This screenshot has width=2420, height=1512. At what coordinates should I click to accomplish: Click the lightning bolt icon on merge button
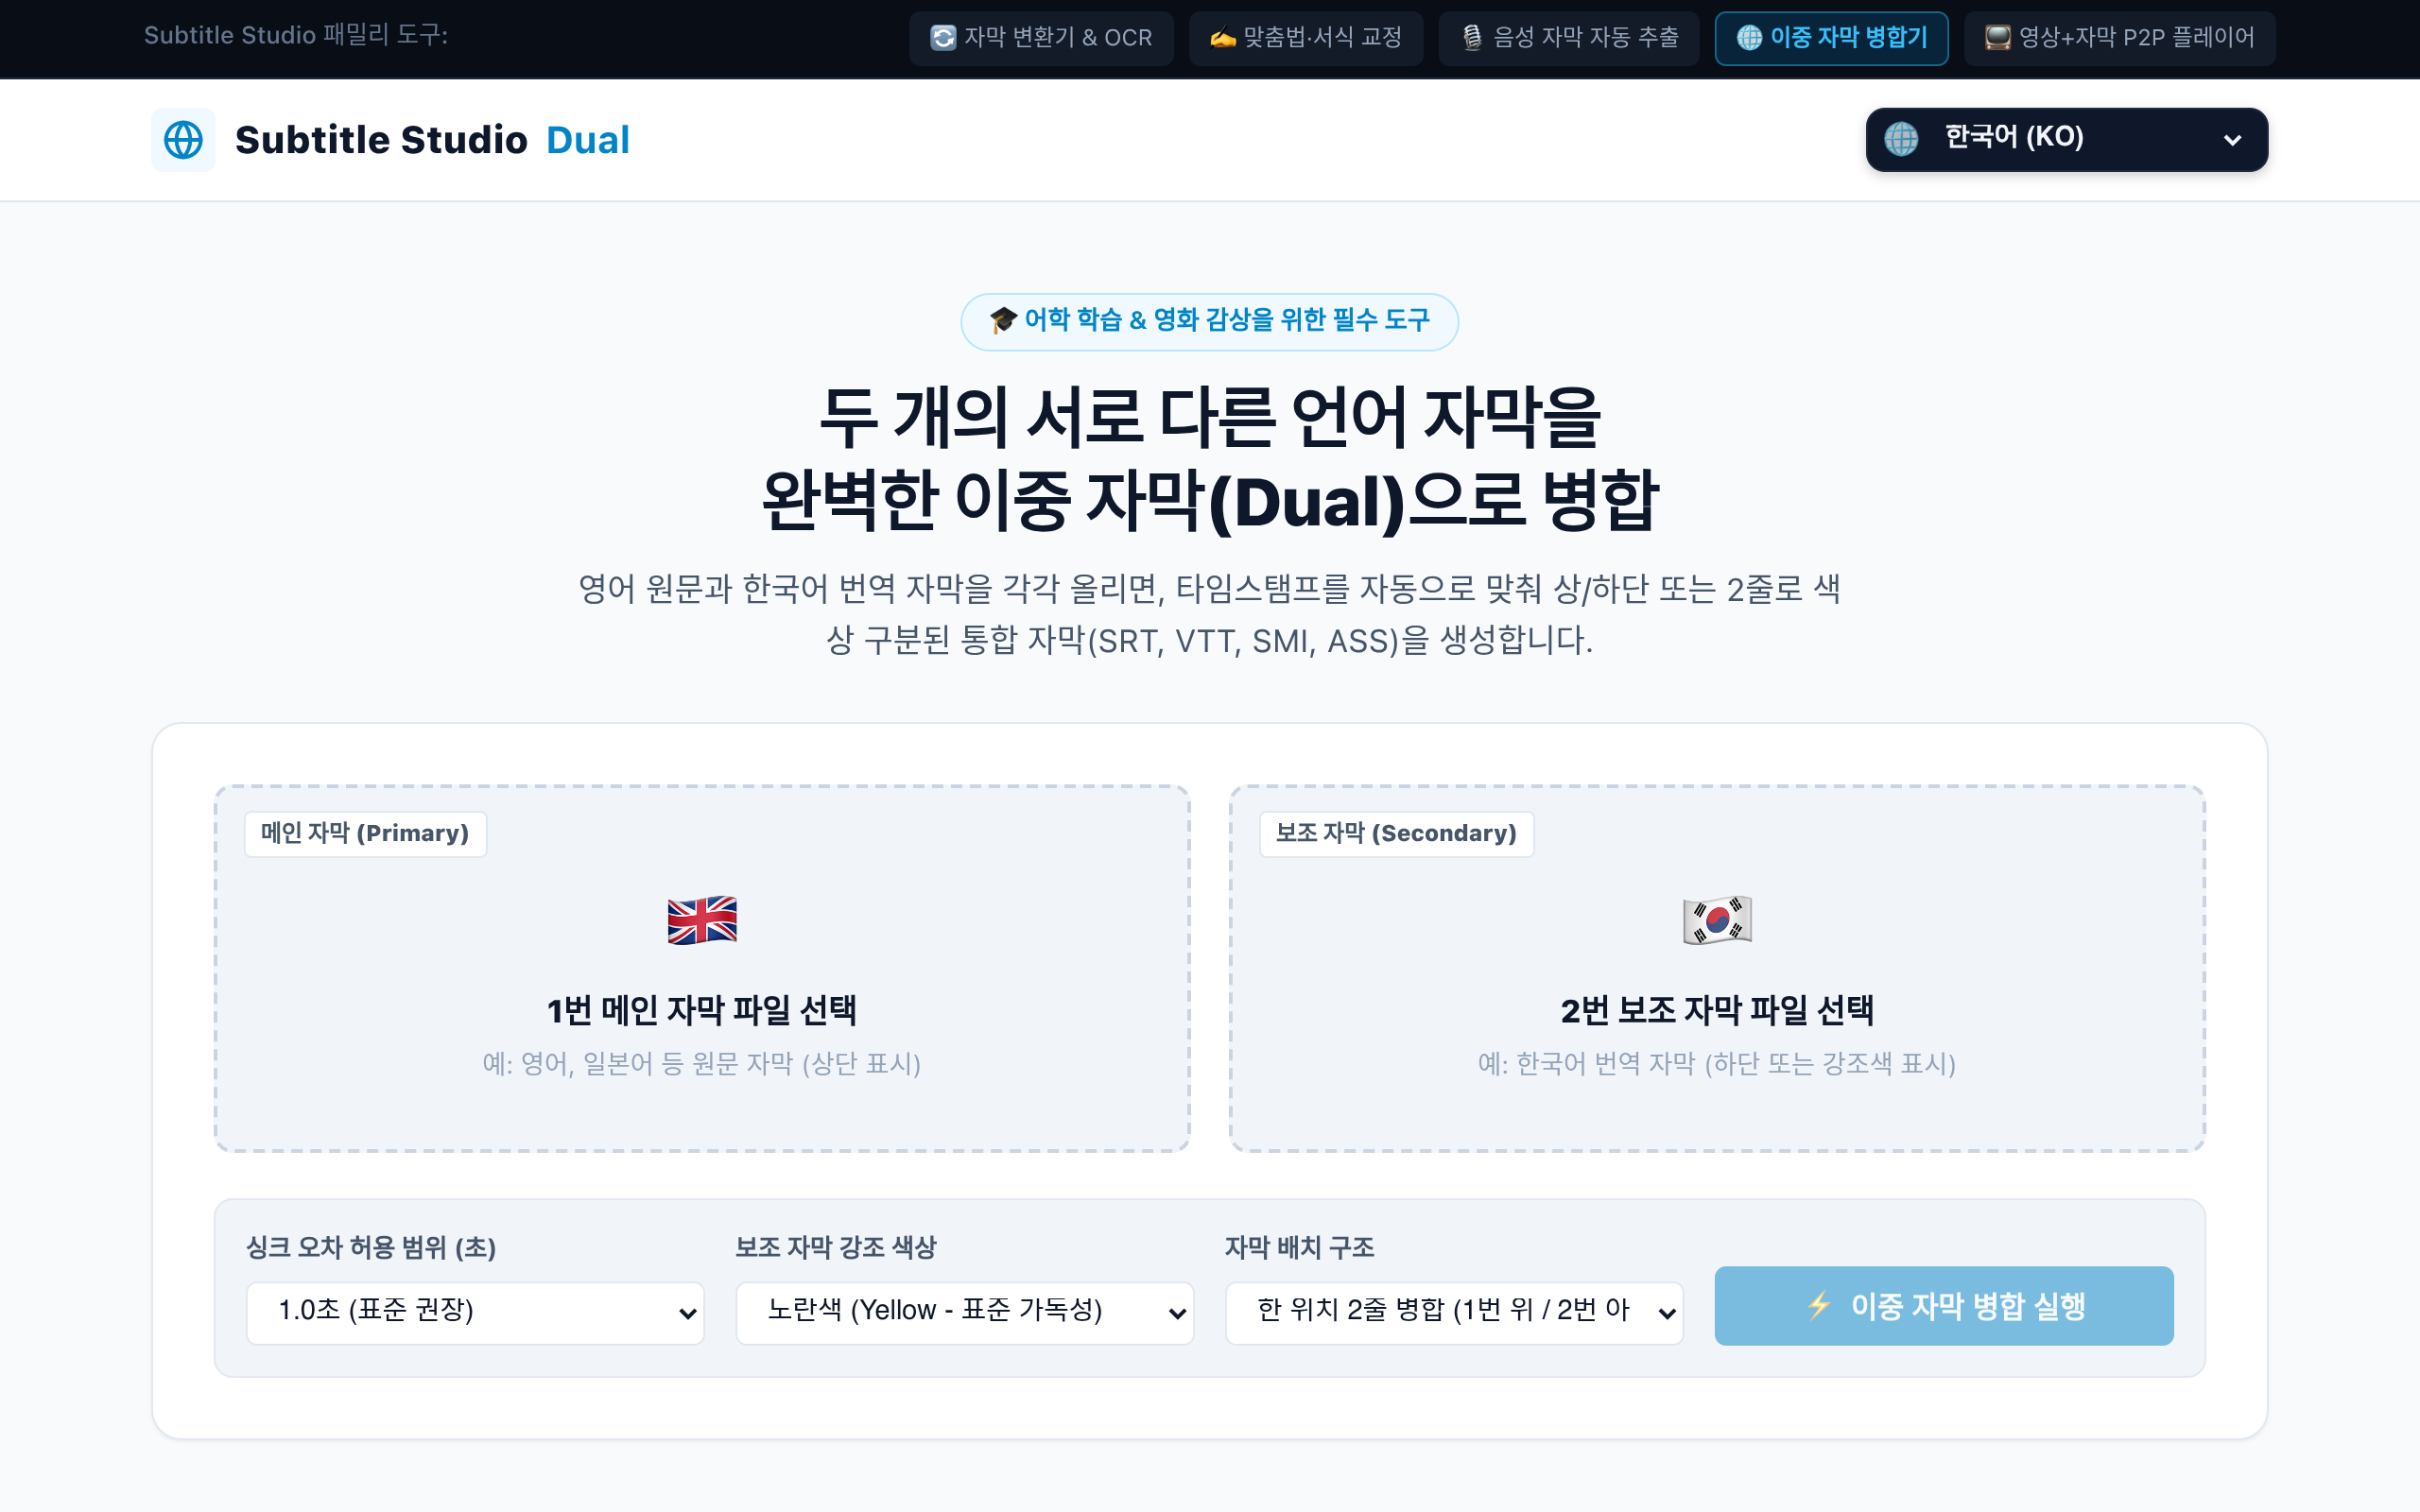tap(1819, 1306)
